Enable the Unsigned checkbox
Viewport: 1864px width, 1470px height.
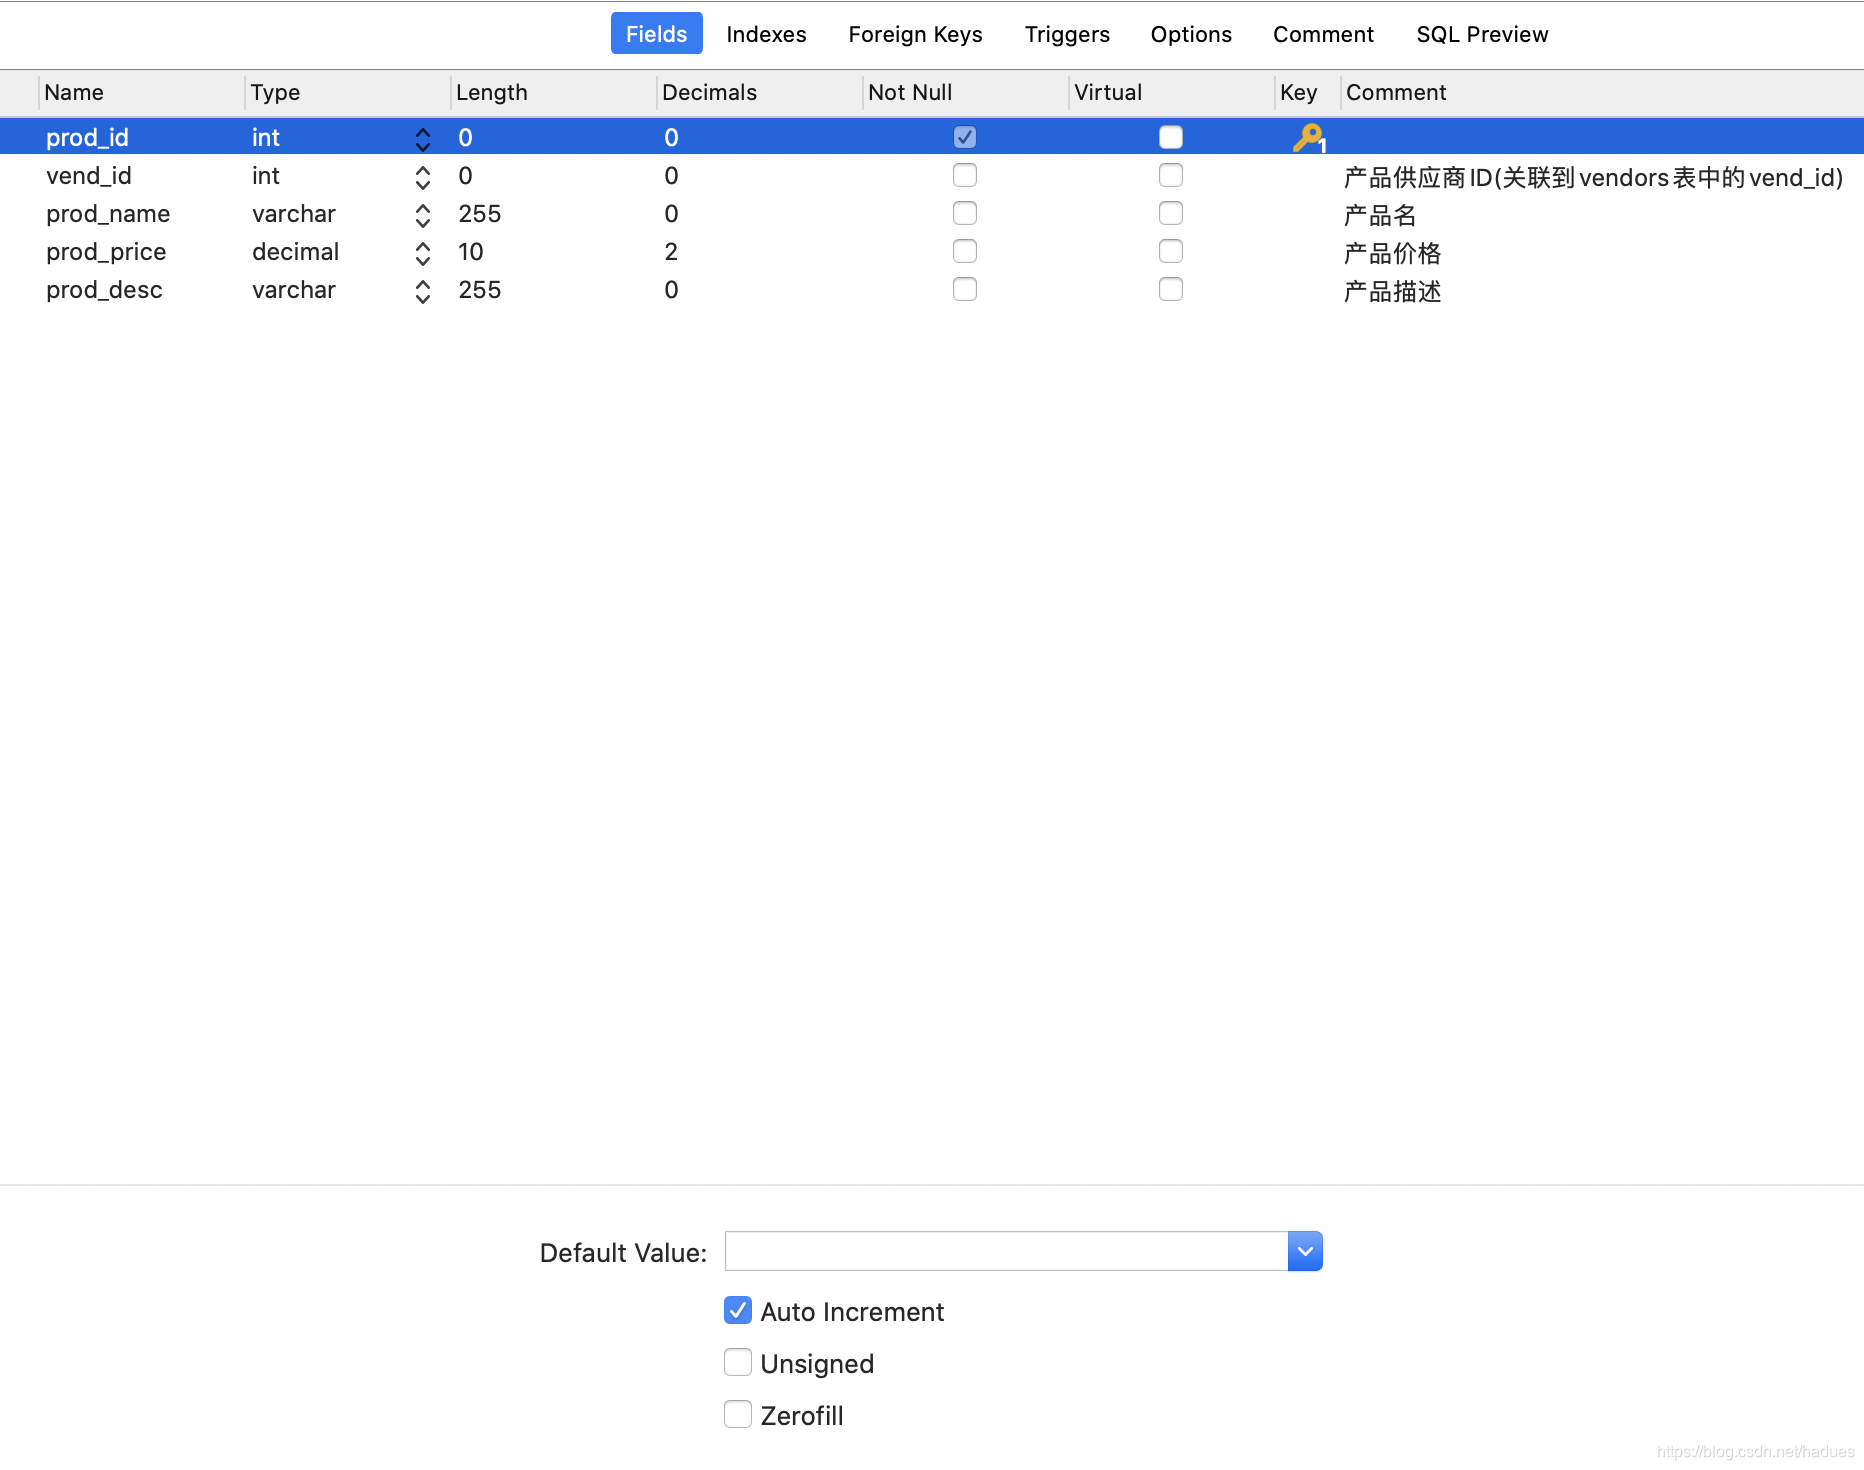(738, 1362)
